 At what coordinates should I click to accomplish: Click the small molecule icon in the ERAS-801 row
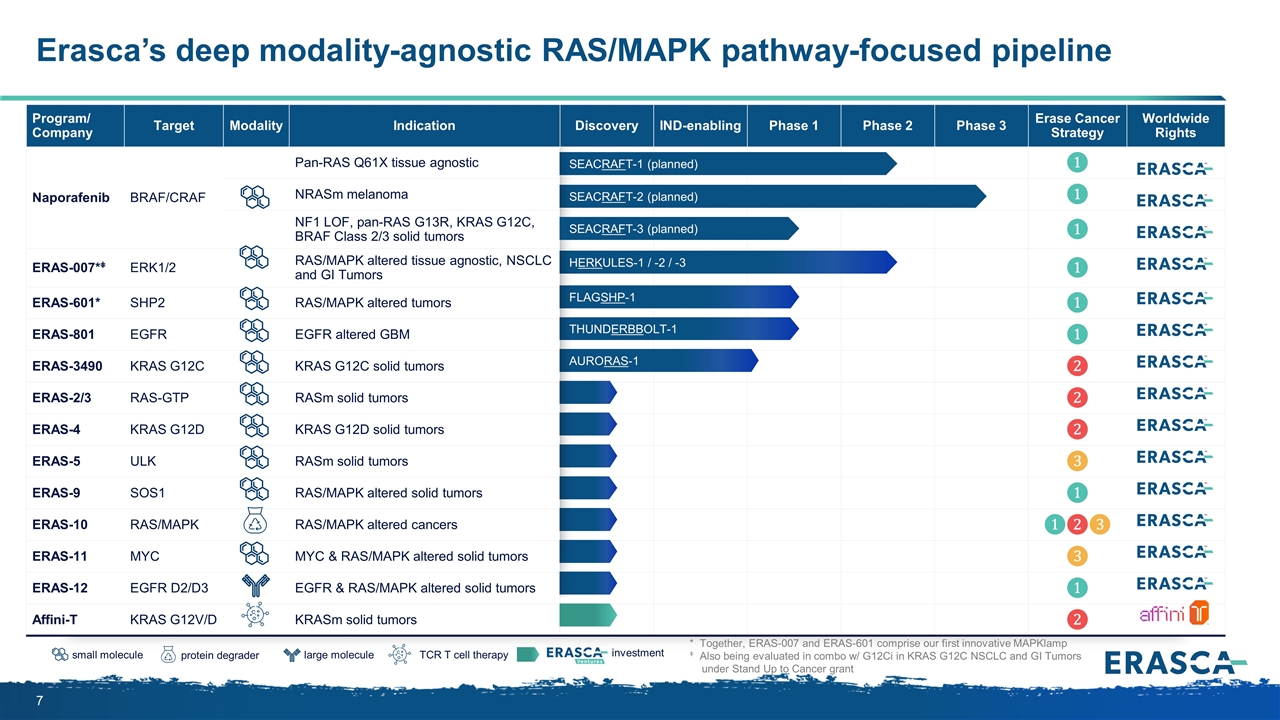(x=256, y=331)
